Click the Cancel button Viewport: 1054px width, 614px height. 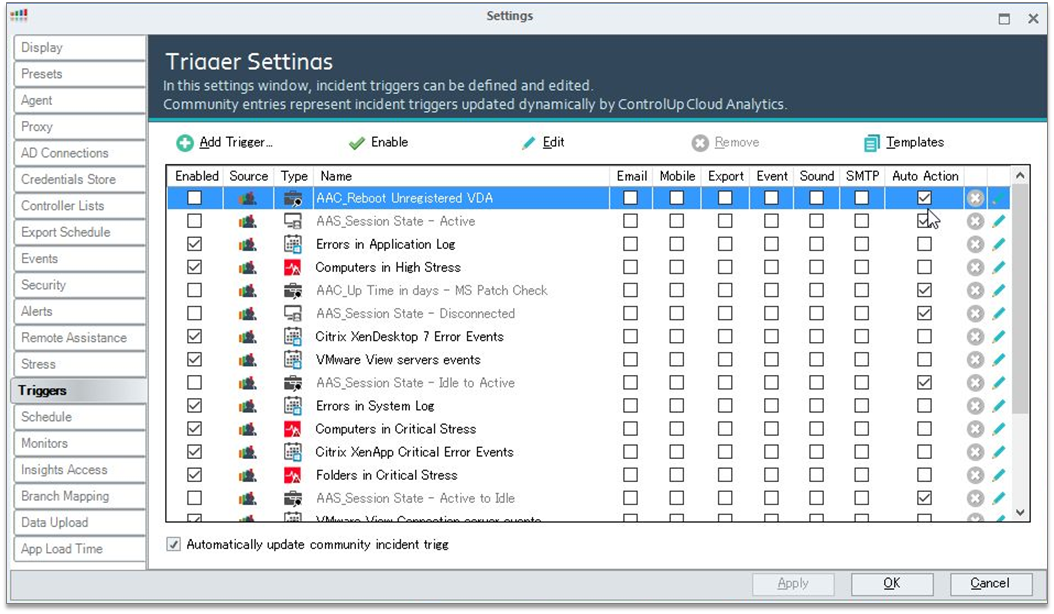(x=990, y=583)
